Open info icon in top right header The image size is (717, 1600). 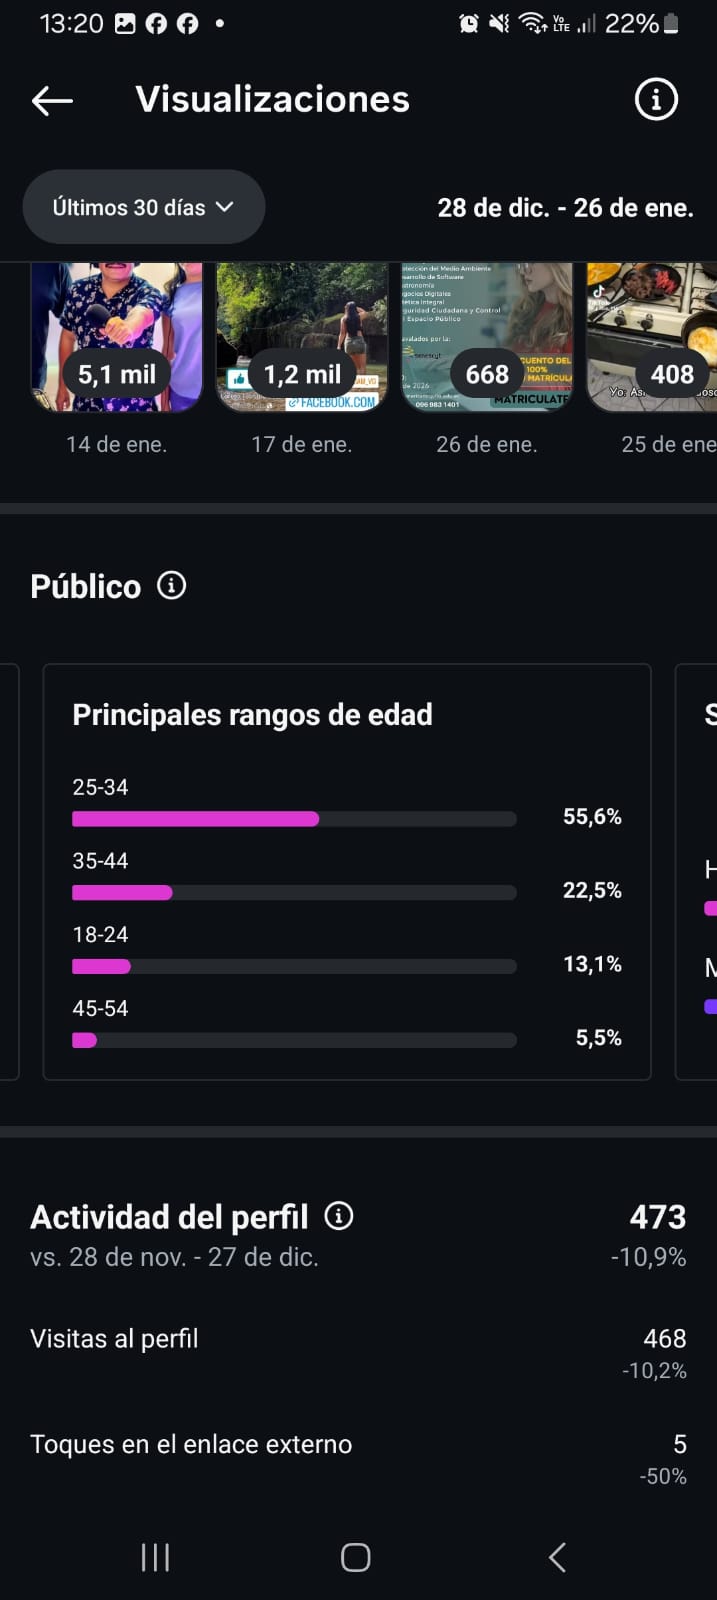point(656,100)
